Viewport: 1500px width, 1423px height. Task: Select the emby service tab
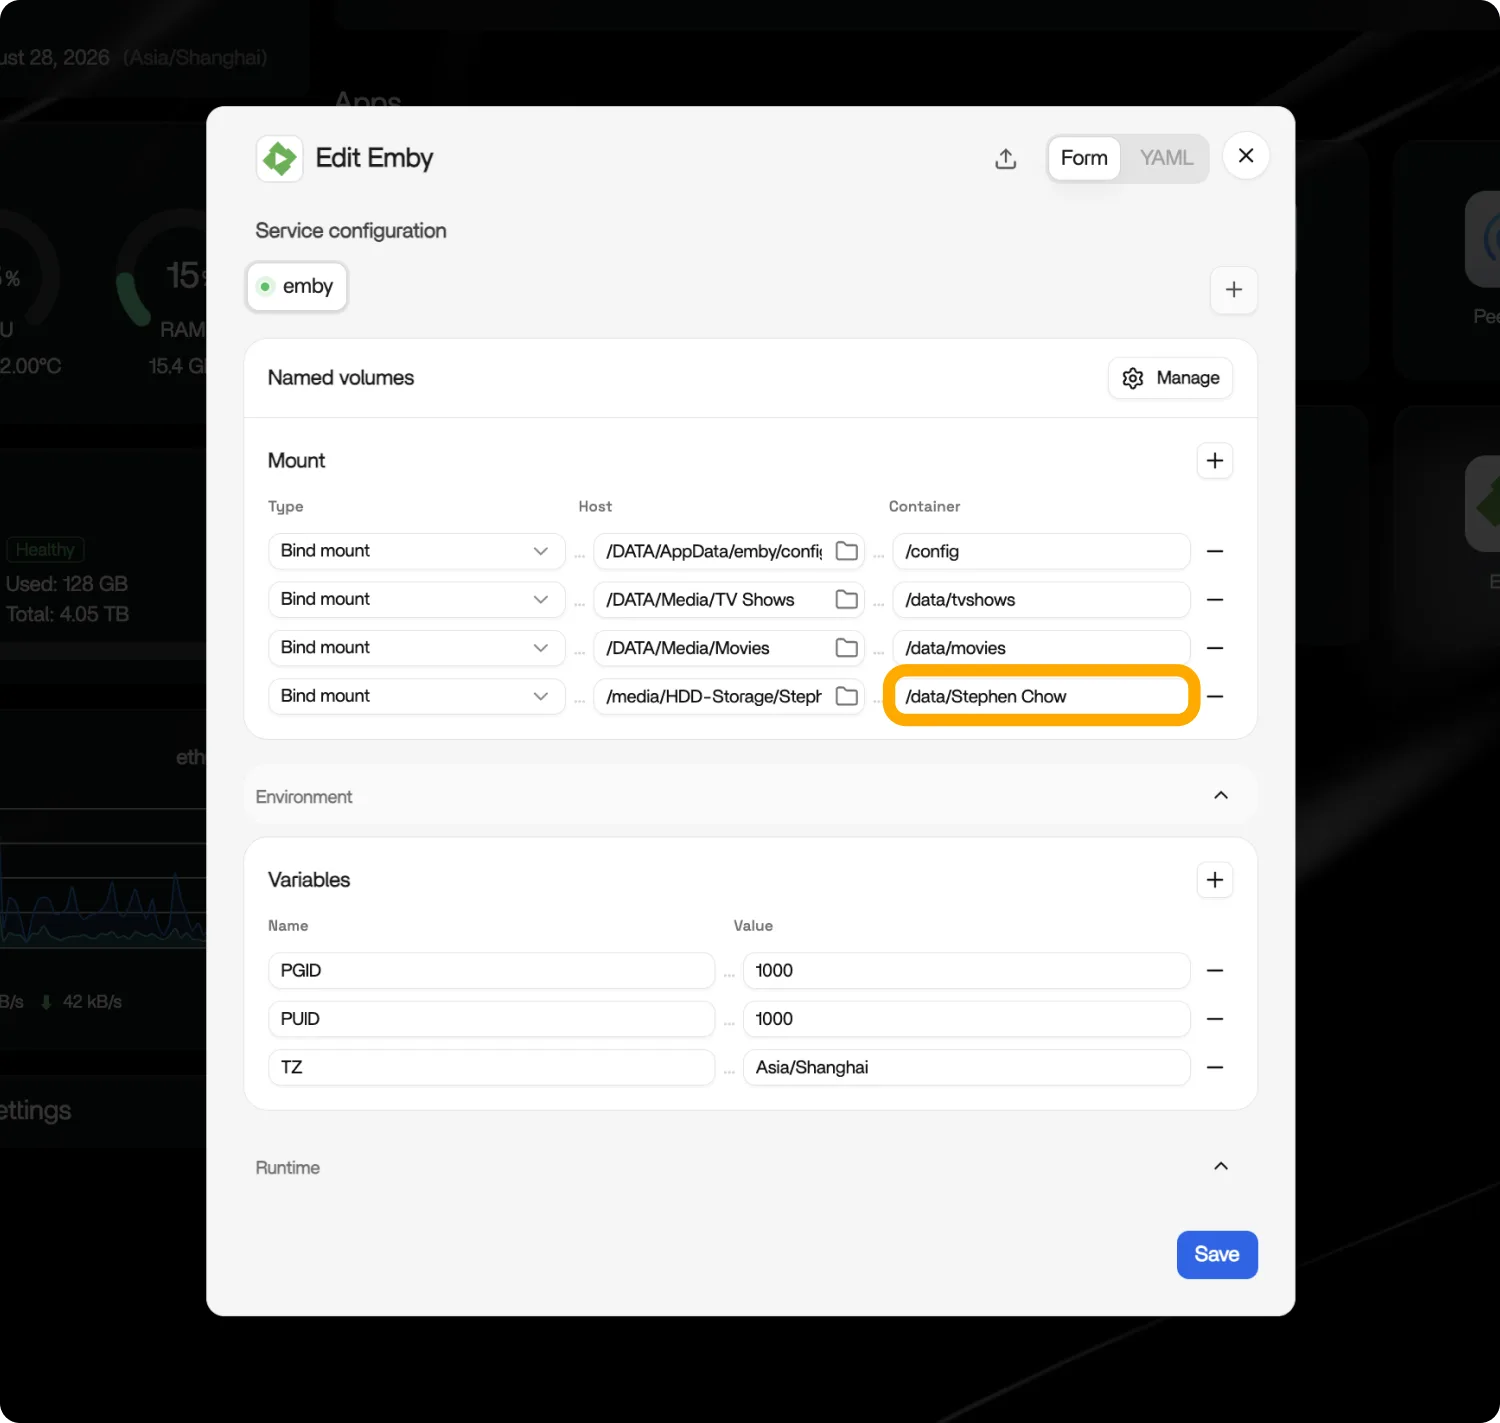tap(297, 287)
